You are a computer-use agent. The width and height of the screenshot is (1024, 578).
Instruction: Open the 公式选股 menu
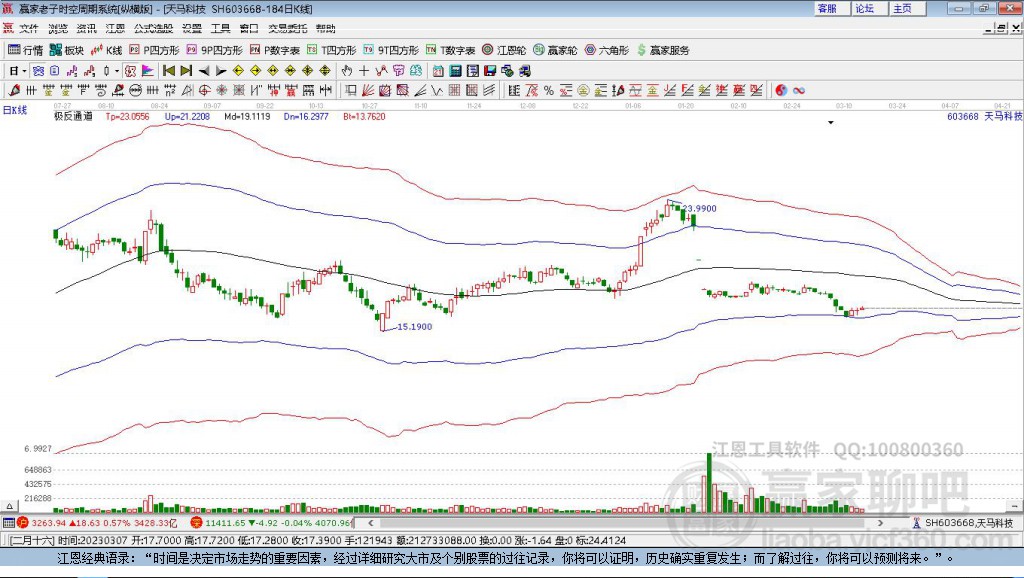[153, 28]
